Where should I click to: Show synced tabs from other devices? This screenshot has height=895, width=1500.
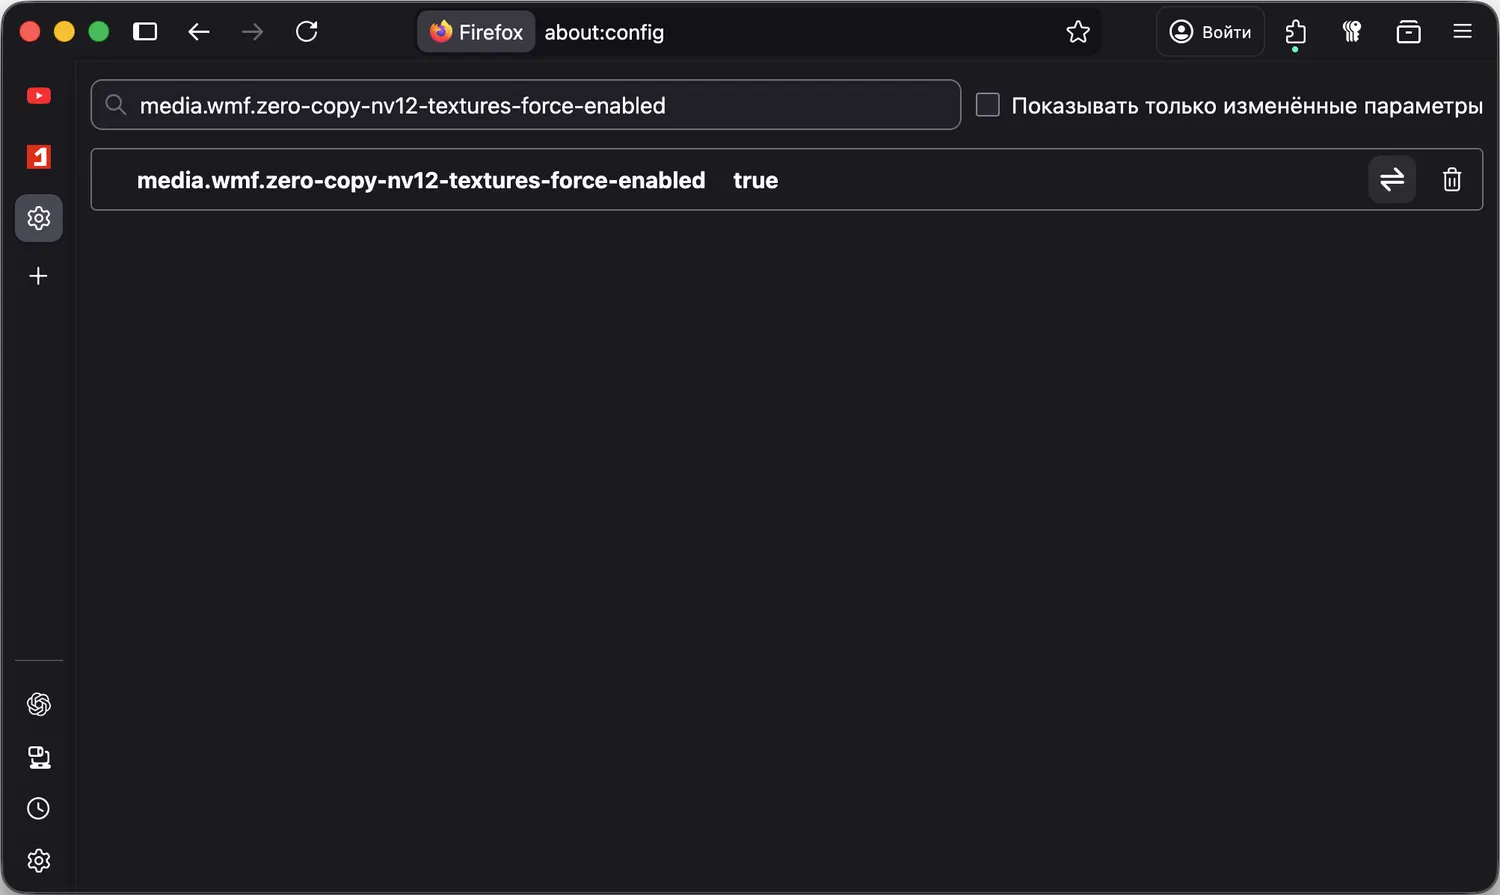click(x=39, y=757)
